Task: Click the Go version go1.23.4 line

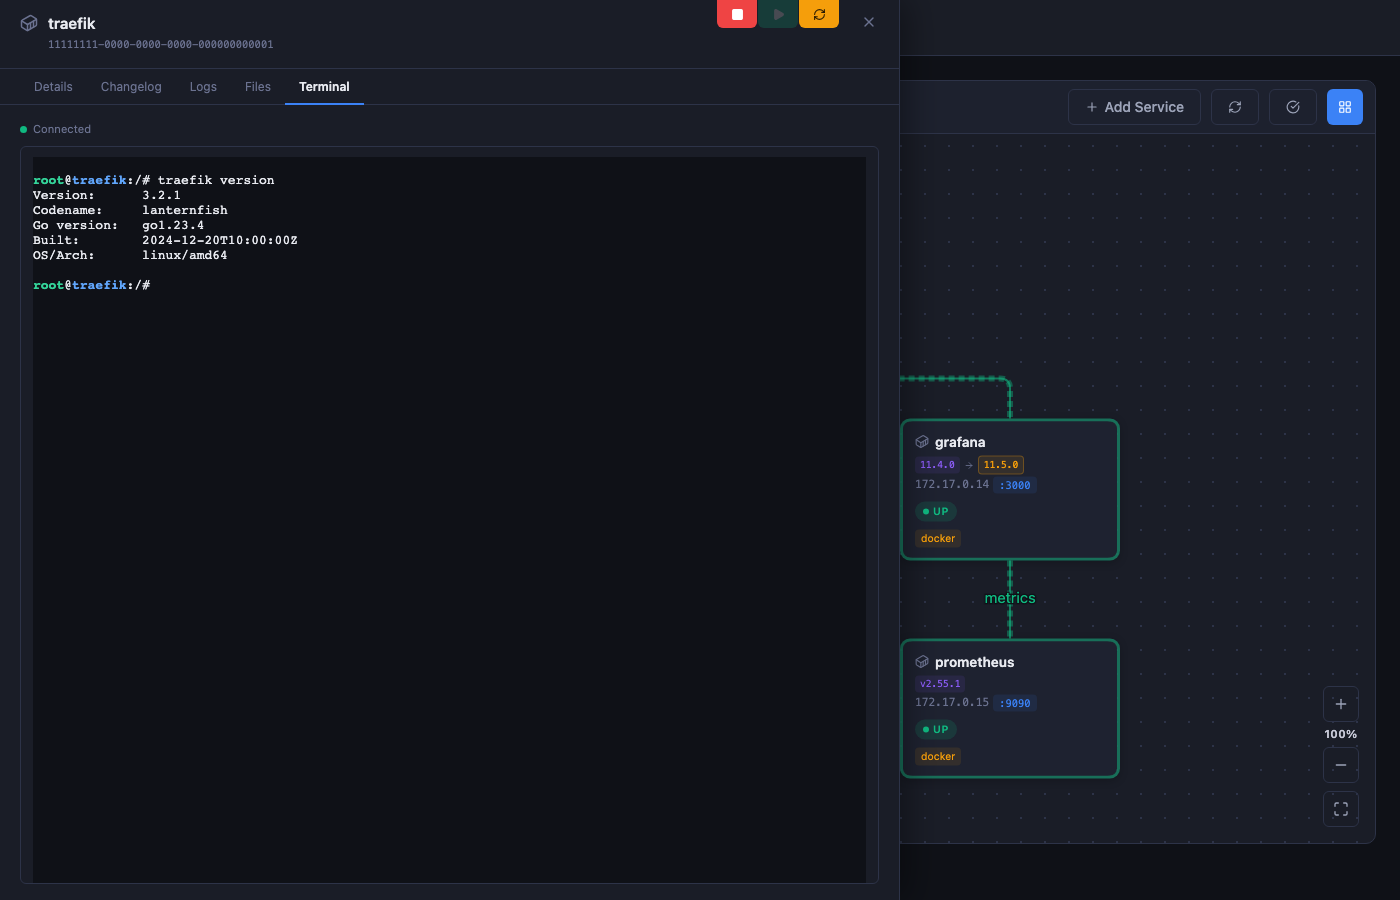Action: pos(118,225)
